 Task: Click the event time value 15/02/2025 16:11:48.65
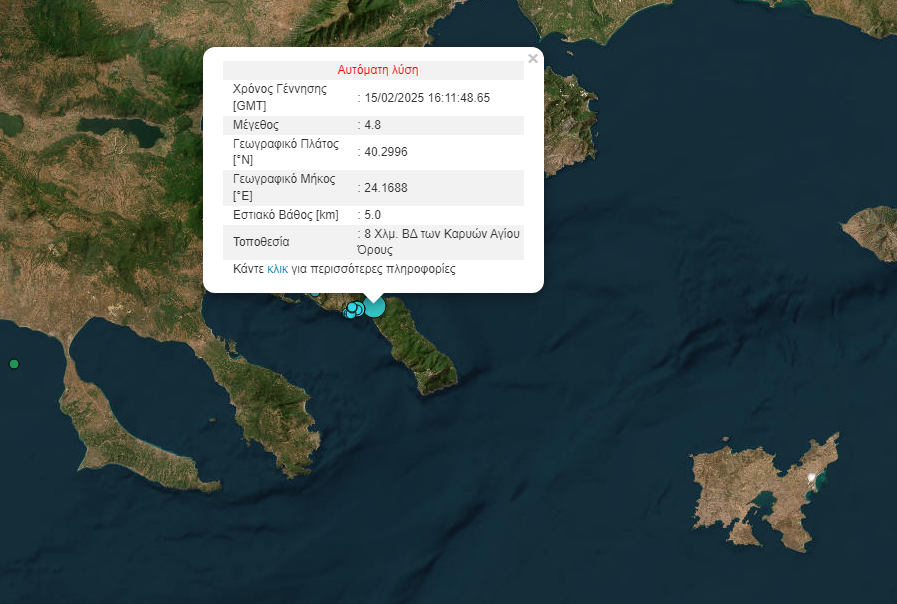[427, 97]
